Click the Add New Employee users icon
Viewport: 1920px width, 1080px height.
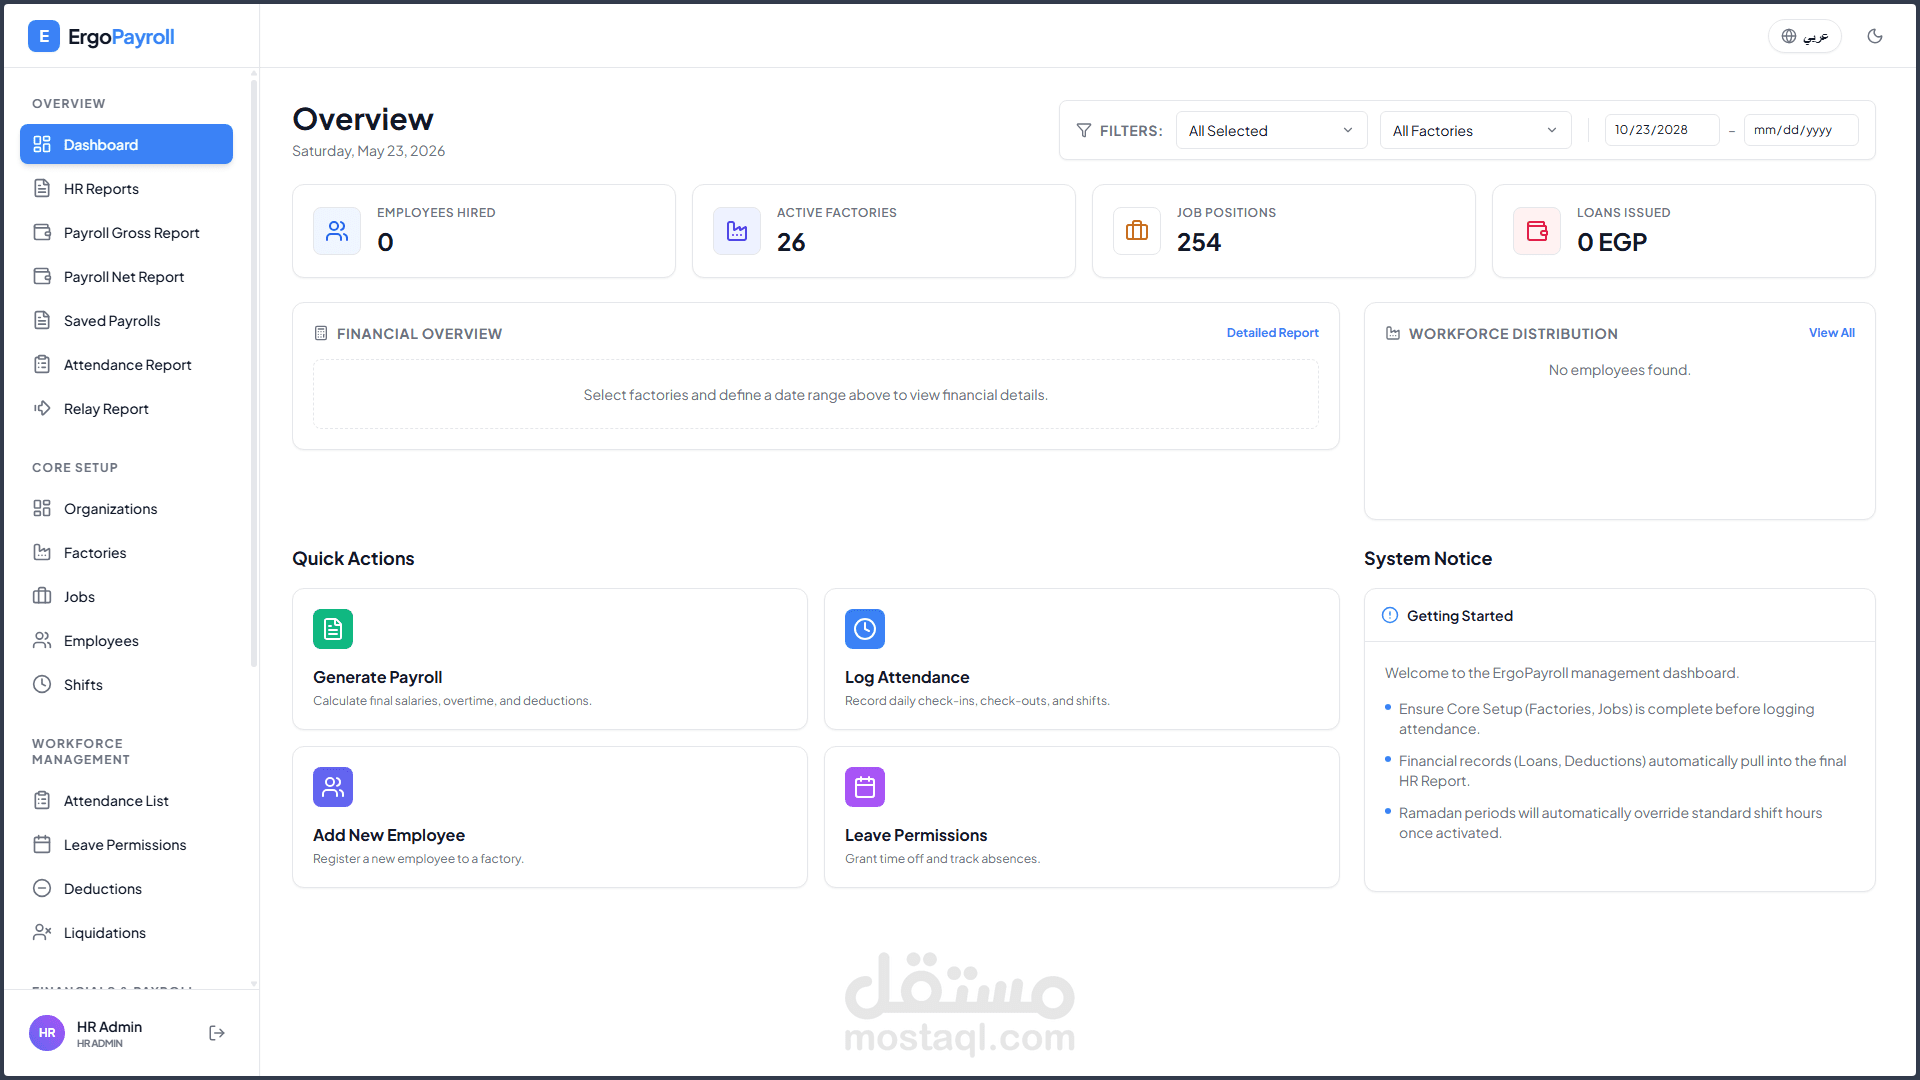[x=333, y=787]
